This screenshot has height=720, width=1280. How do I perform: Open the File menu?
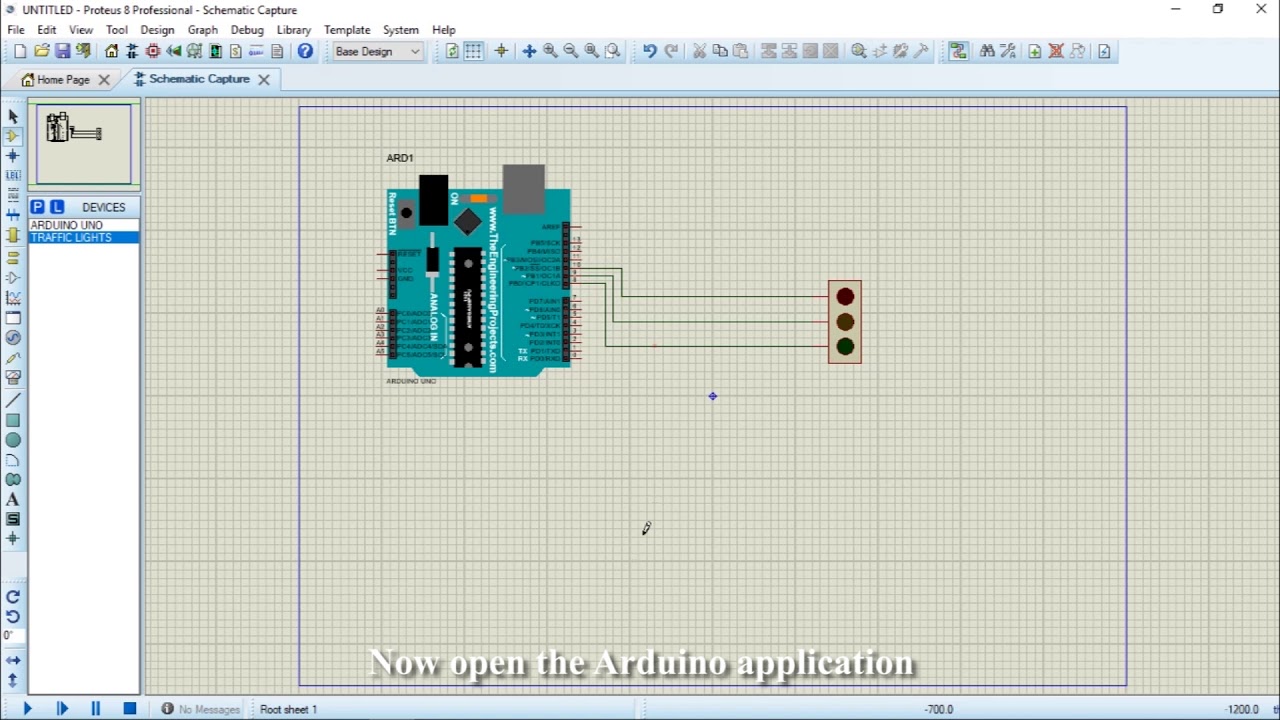click(x=16, y=30)
